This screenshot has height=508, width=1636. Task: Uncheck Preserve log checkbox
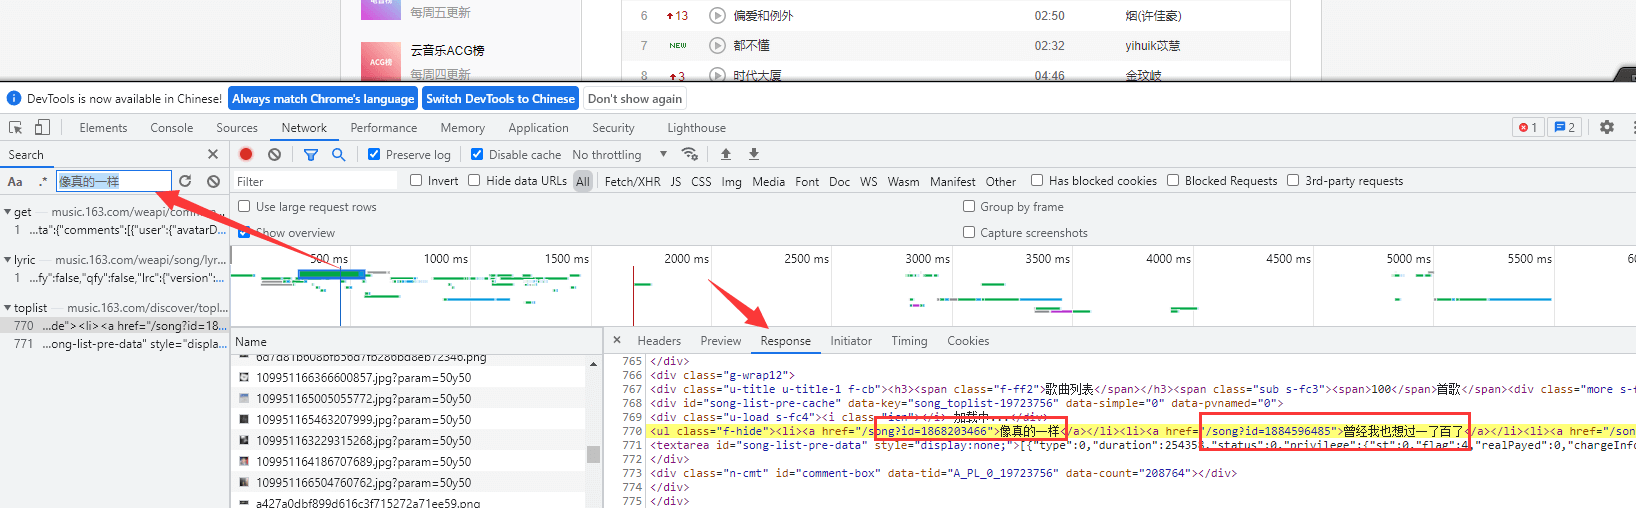(x=374, y=154)
